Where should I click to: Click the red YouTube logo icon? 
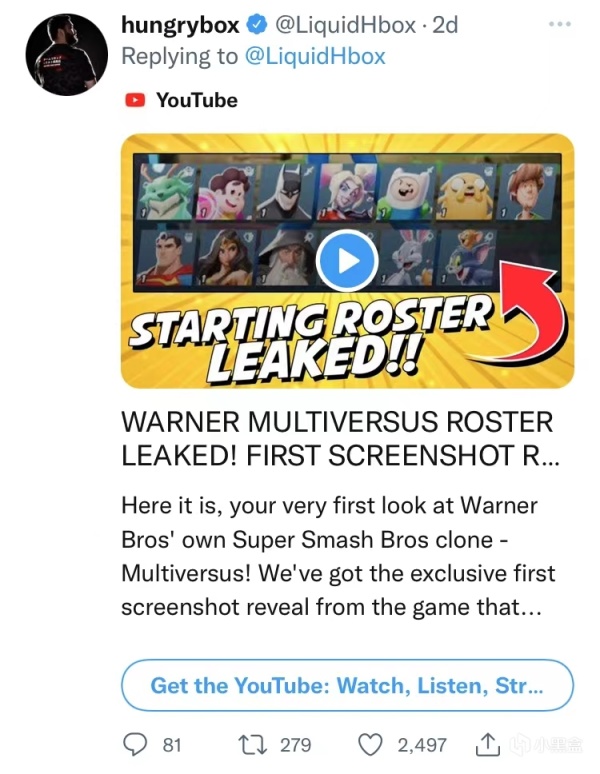click(x=134, y=100)
